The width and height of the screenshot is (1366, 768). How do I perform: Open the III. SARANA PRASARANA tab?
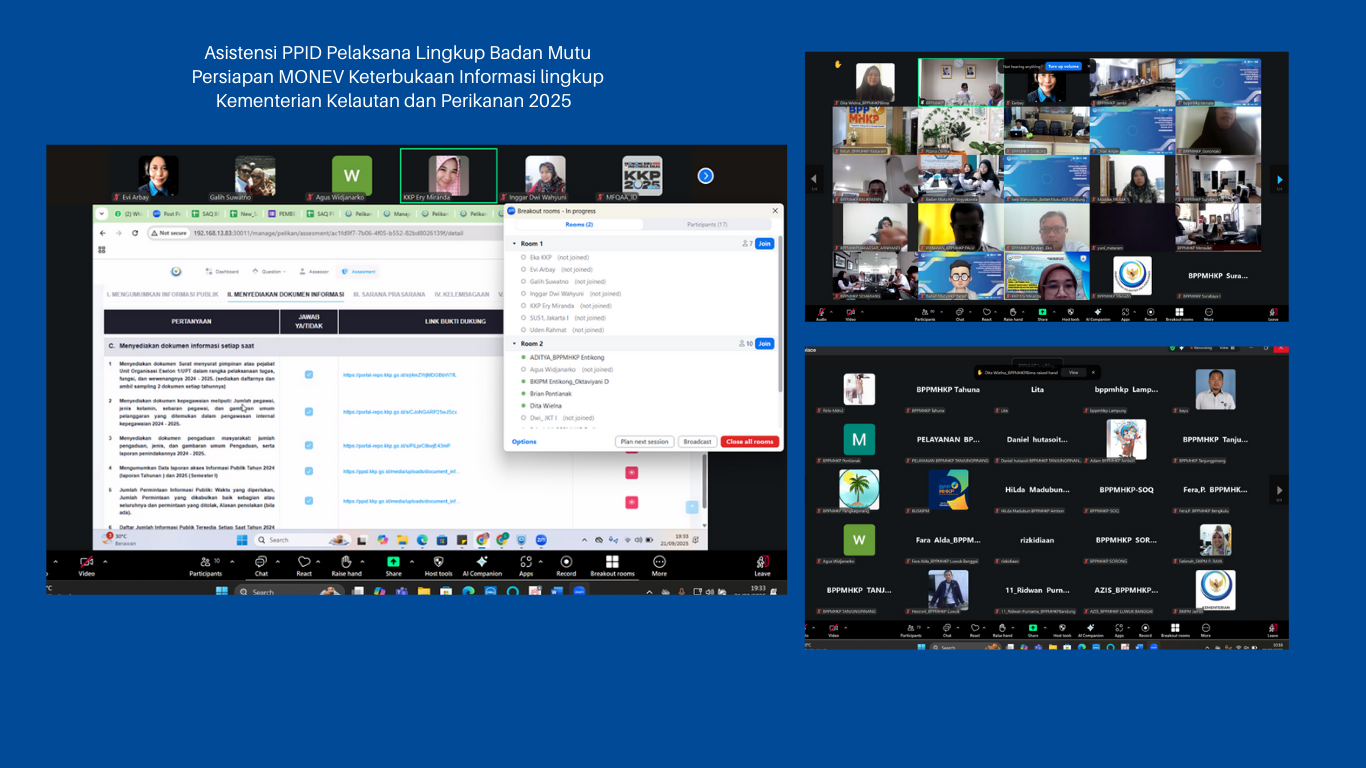[x=389, y=295]
